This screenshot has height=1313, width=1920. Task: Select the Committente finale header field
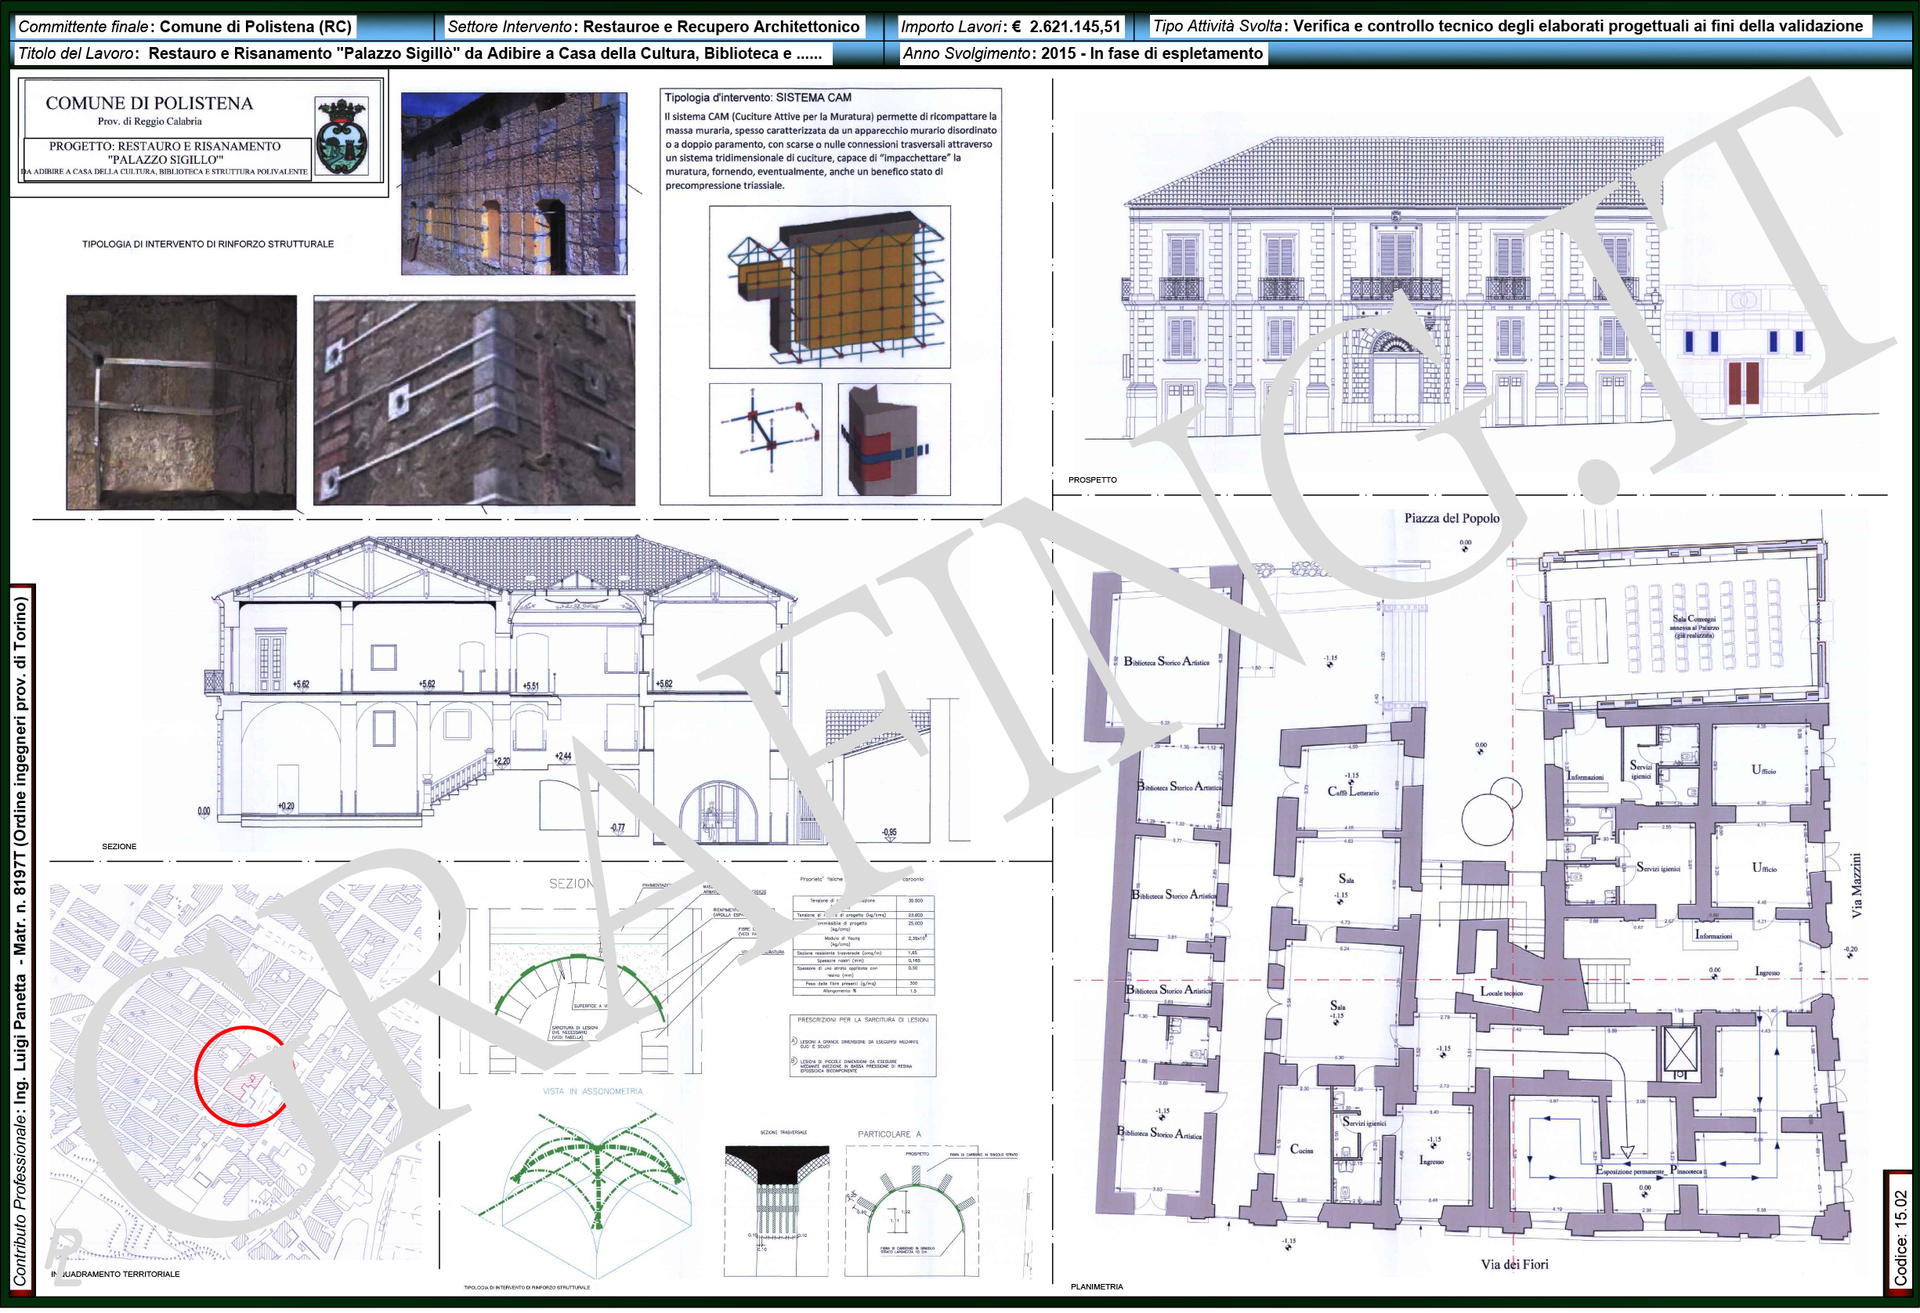(x=185, y=27)
